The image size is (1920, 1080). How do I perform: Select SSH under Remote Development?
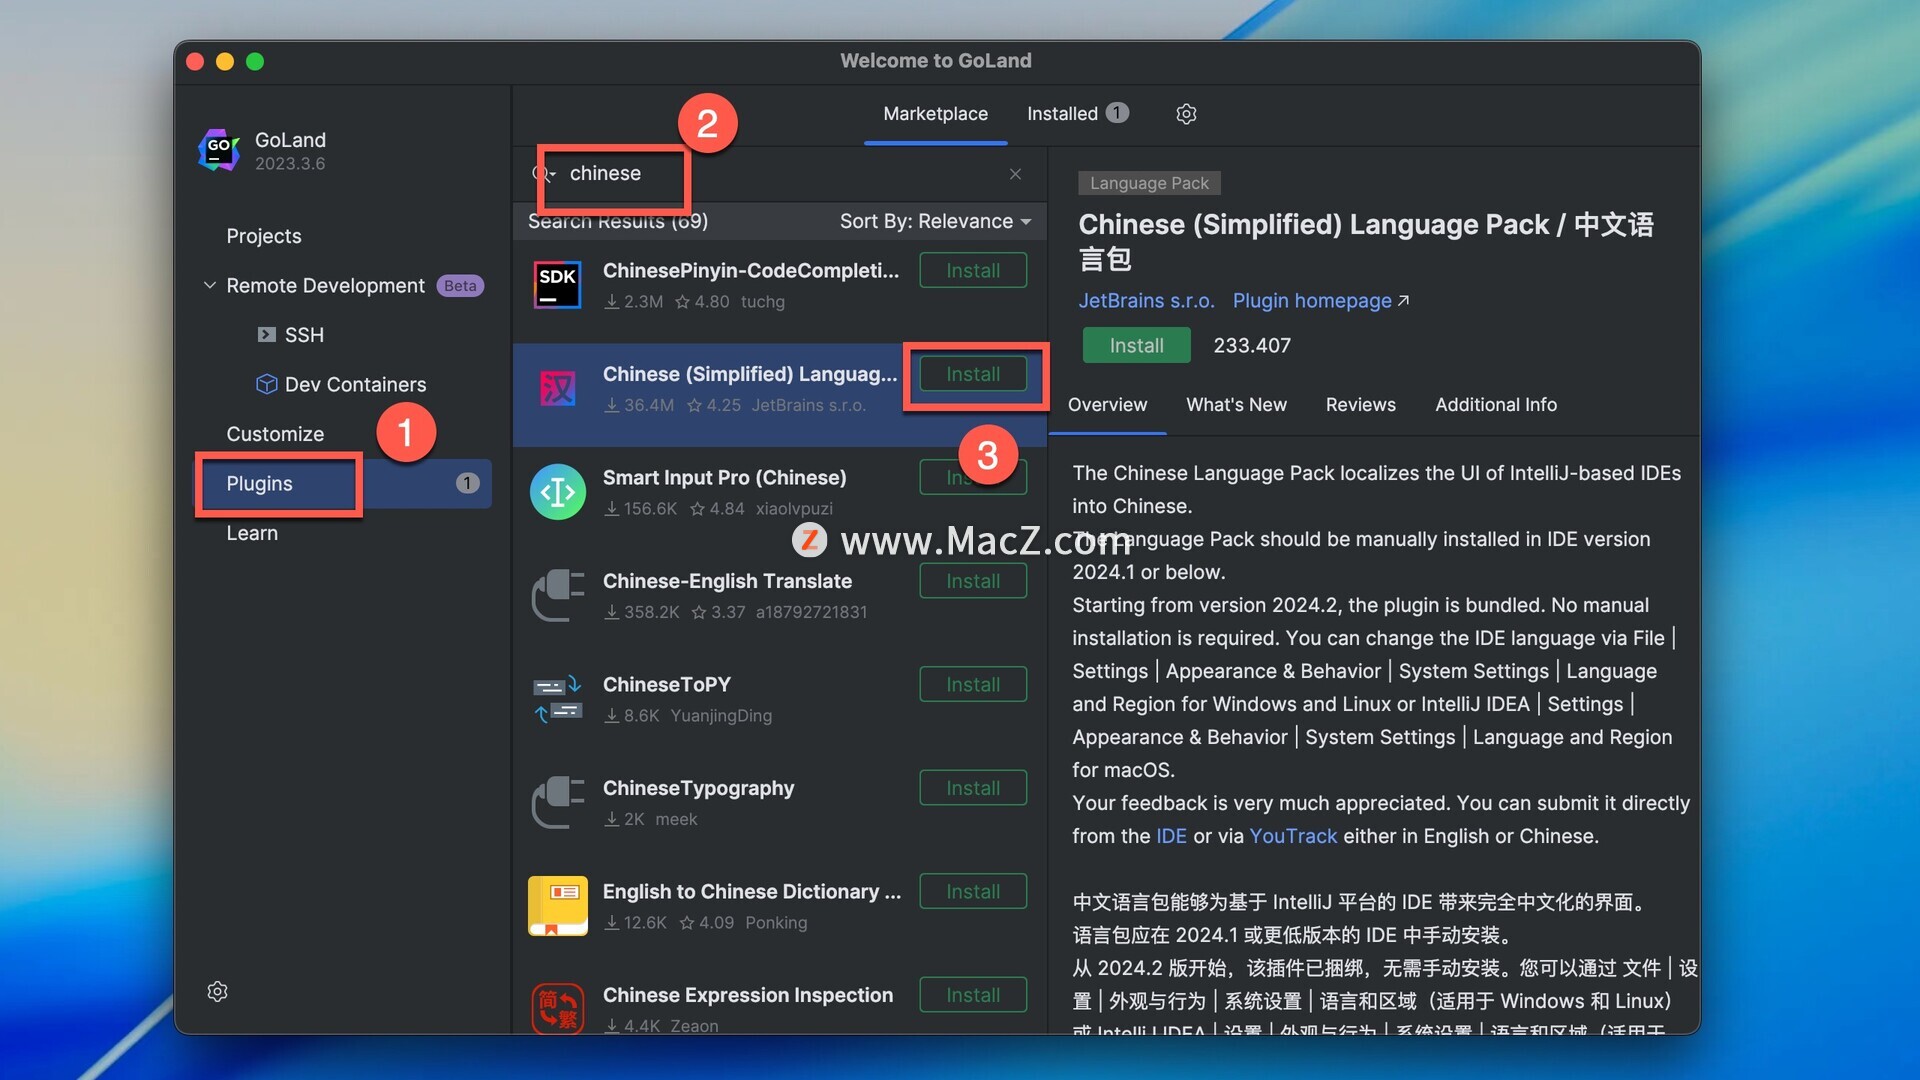(x=304, y=335)
